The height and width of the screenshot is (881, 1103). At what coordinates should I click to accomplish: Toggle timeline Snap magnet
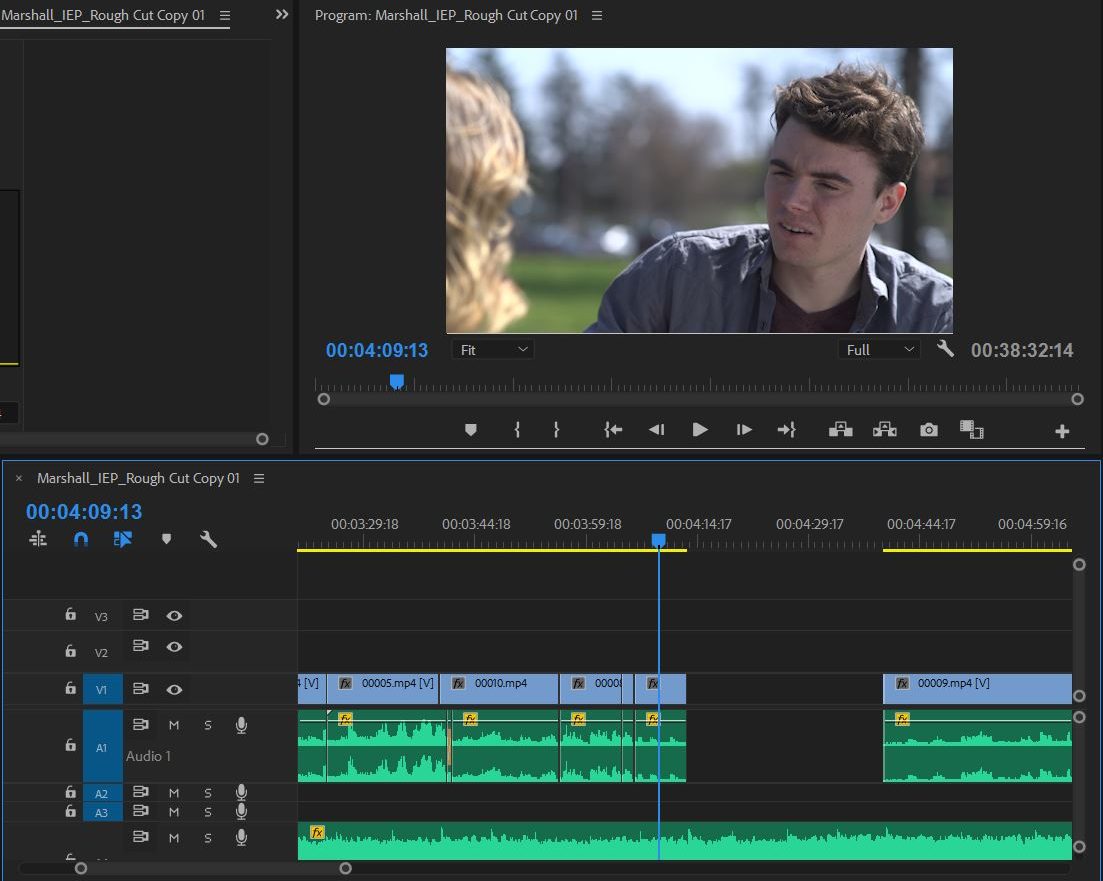point(81,539)
